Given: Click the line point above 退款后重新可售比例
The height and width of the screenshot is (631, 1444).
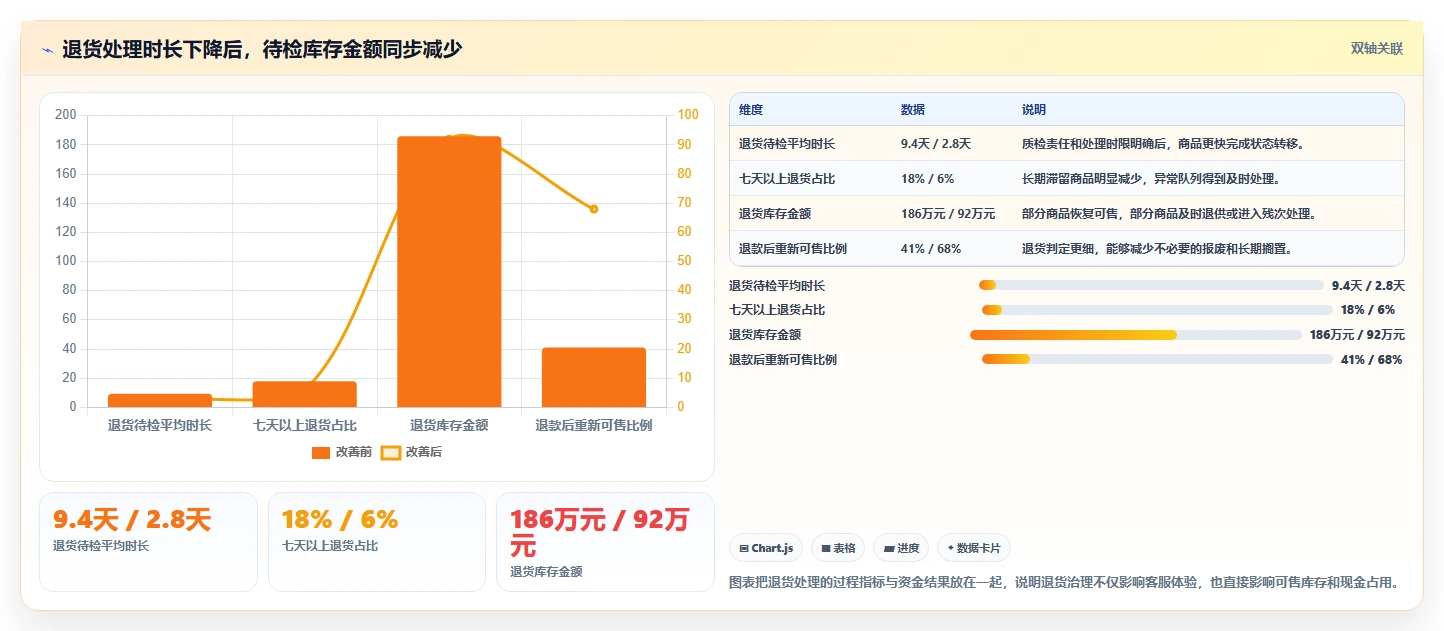Looking at the screenshot, I should [x=594, y=209].
